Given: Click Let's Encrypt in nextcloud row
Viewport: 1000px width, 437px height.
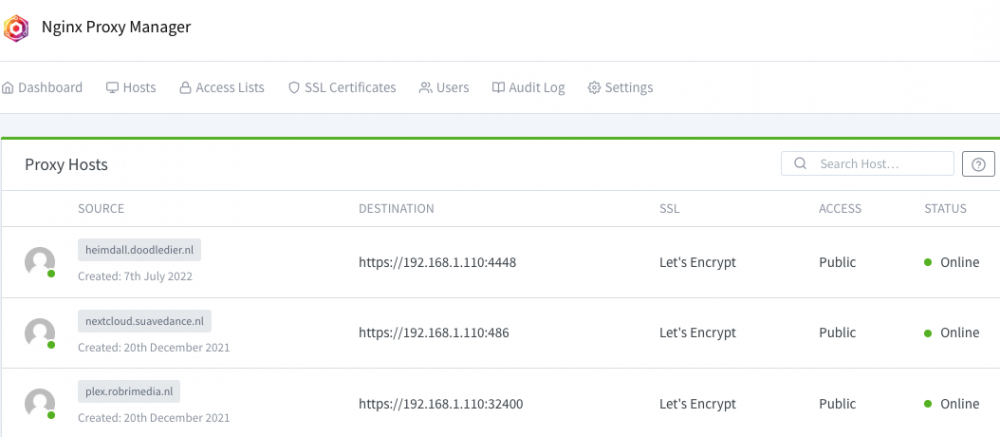Looking at the screenshot, I should (698, 332).
